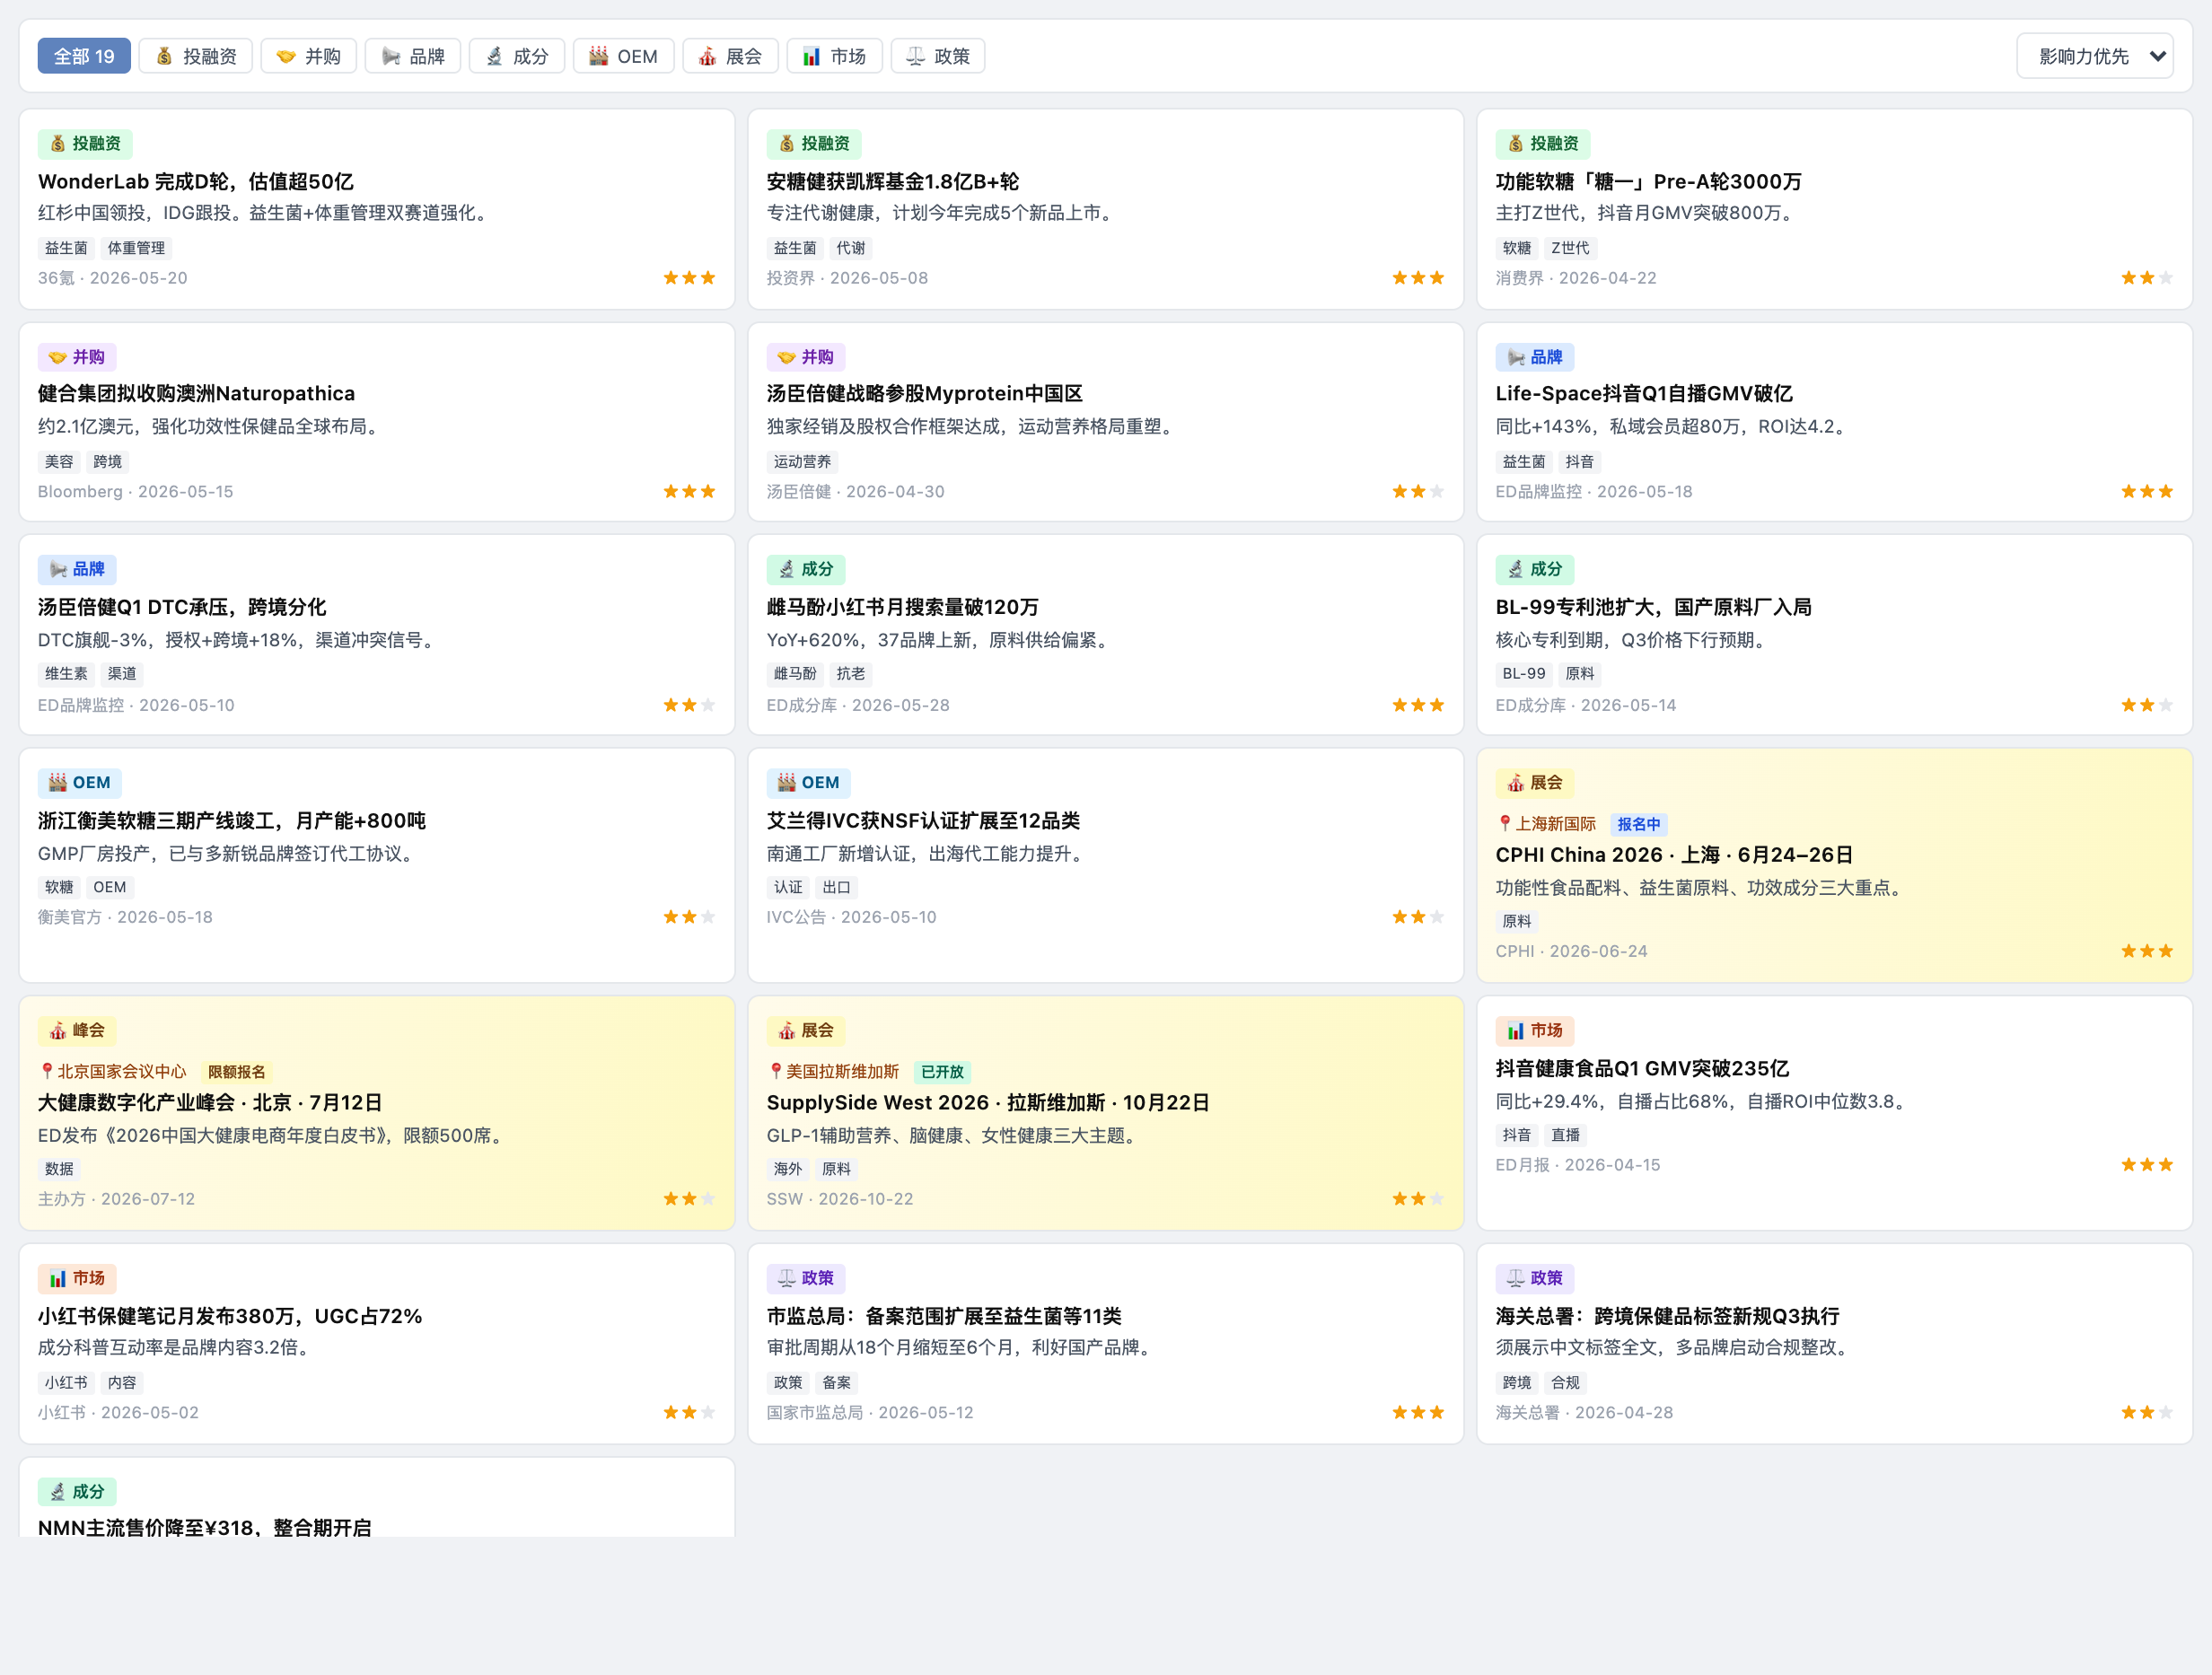This screenshot has width=2212, height=1675.
Task: Open the BL-99专利池扩大 headline
Action: click(1653, 607)
